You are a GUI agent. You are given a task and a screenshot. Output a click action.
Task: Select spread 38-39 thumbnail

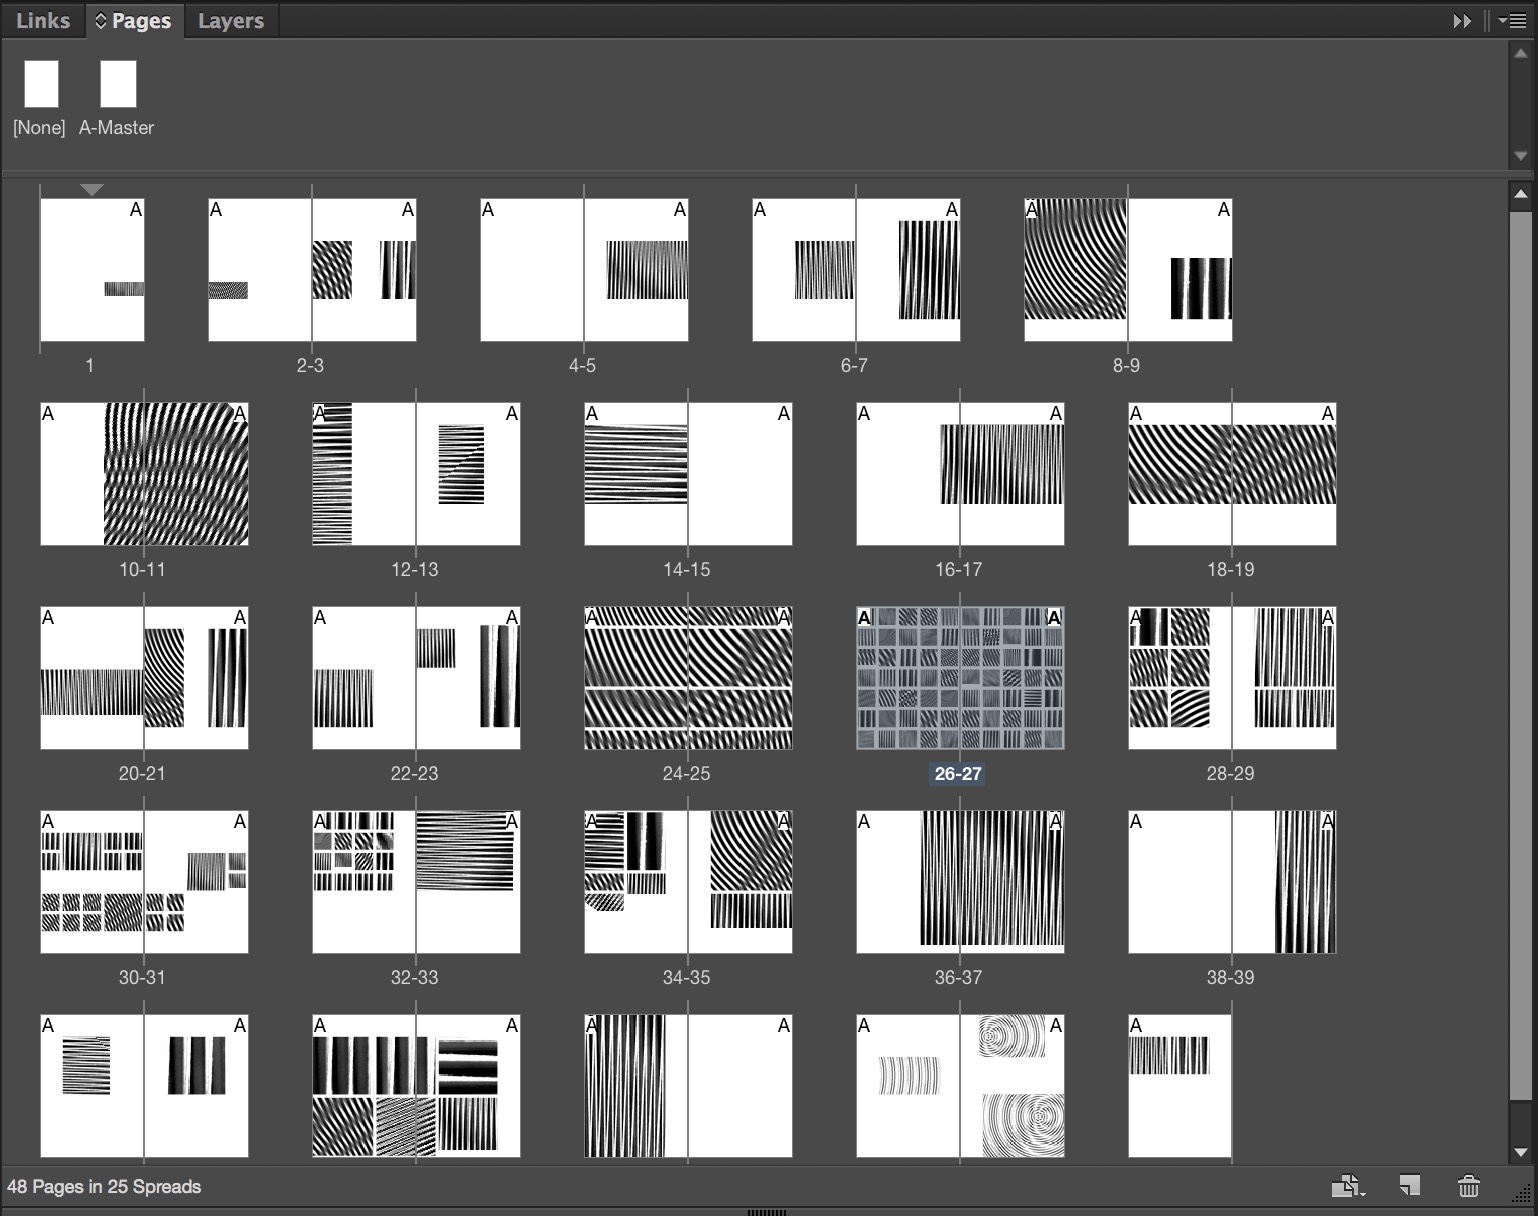(x=1232, y=882)
